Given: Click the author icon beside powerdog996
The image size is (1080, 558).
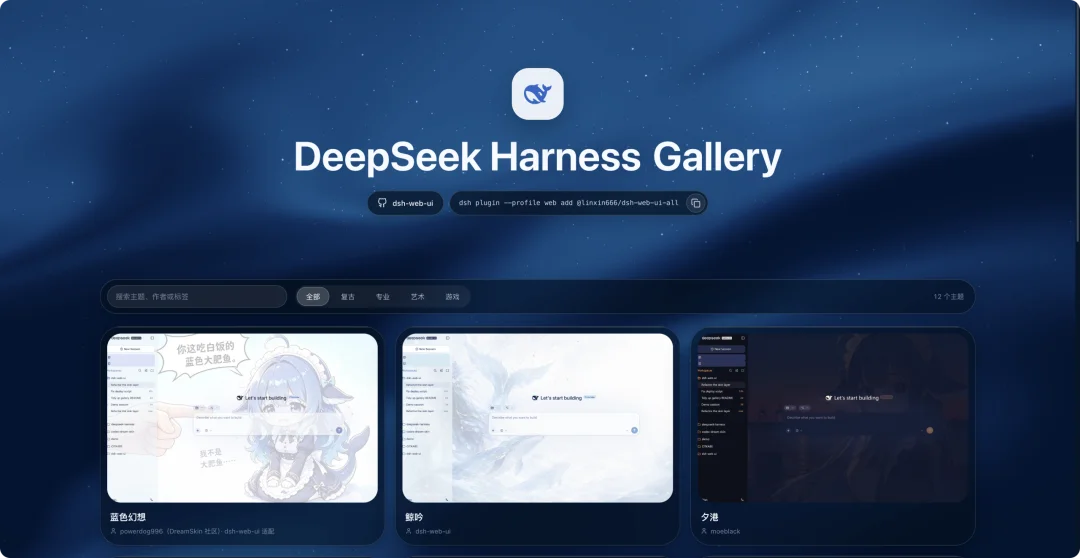Looking at the screenshot, I should click(113, 532).
